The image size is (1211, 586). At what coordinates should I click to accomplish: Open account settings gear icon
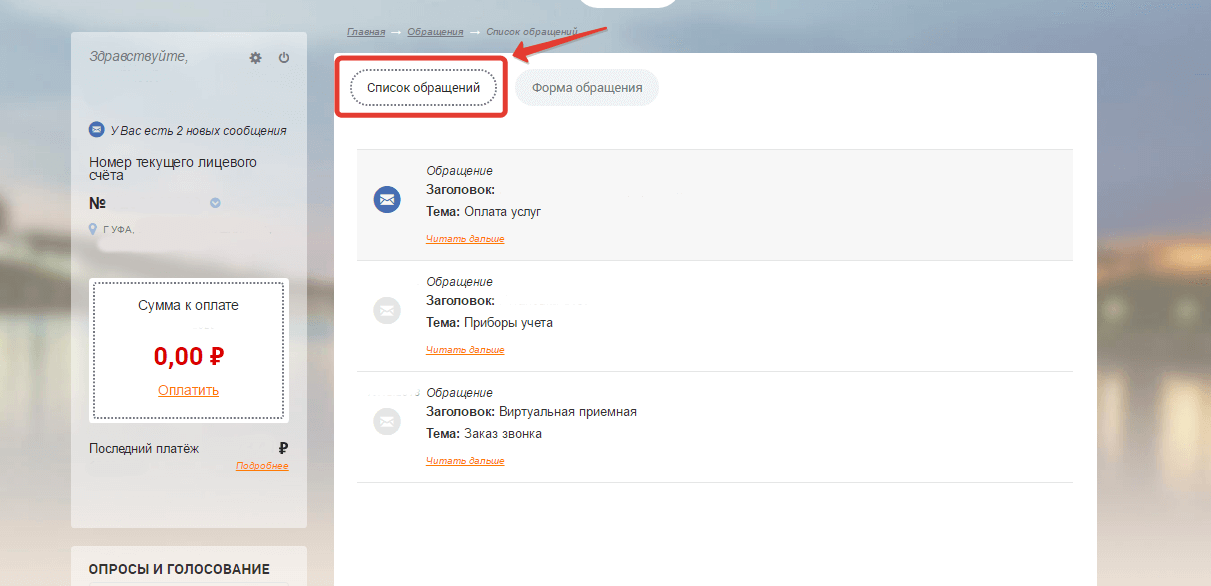click(x=255, y=58)
